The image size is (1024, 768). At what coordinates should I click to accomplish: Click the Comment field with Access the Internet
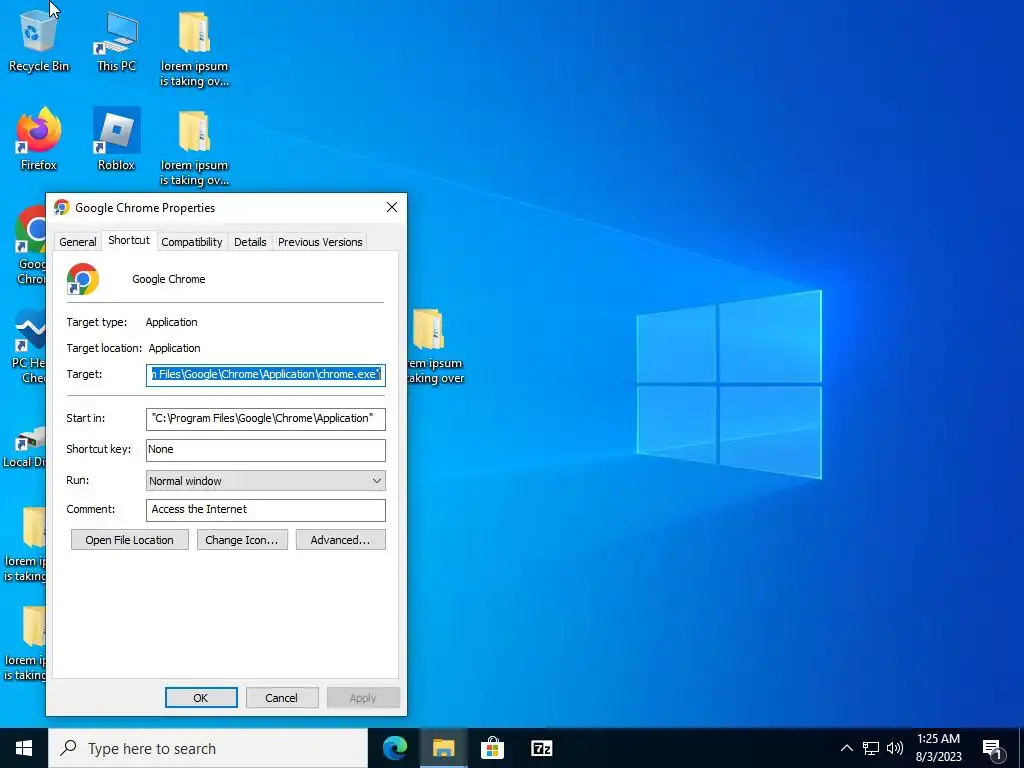point(266,509)
